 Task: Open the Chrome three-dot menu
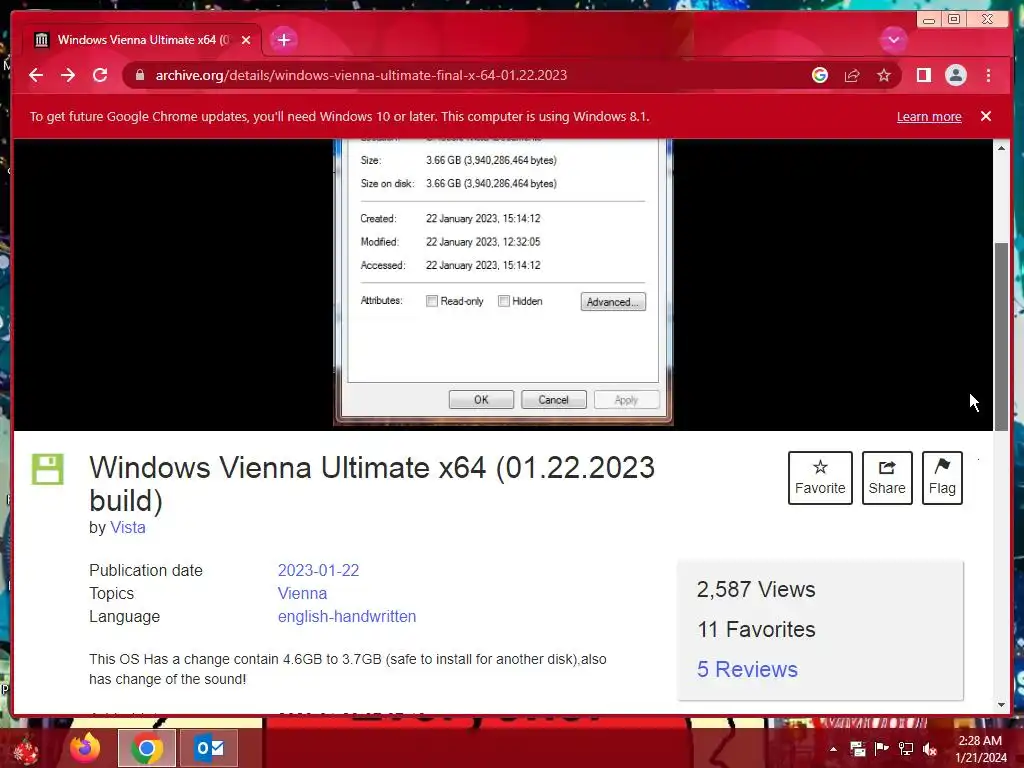pos(988,75)
